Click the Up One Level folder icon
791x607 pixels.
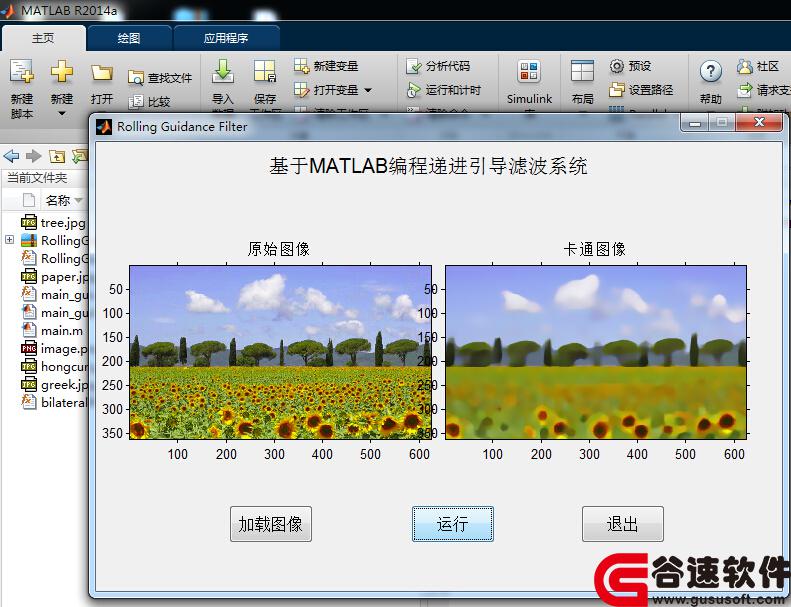coord(56,156)
